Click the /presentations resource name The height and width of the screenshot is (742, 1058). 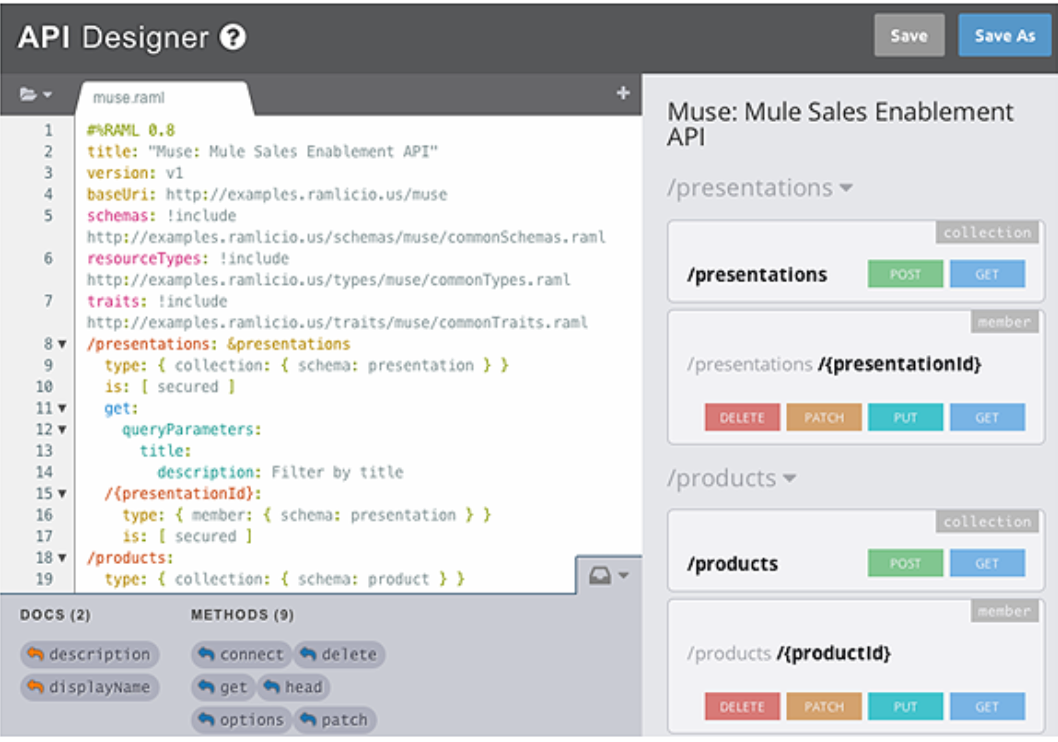(x=757, y=275)
